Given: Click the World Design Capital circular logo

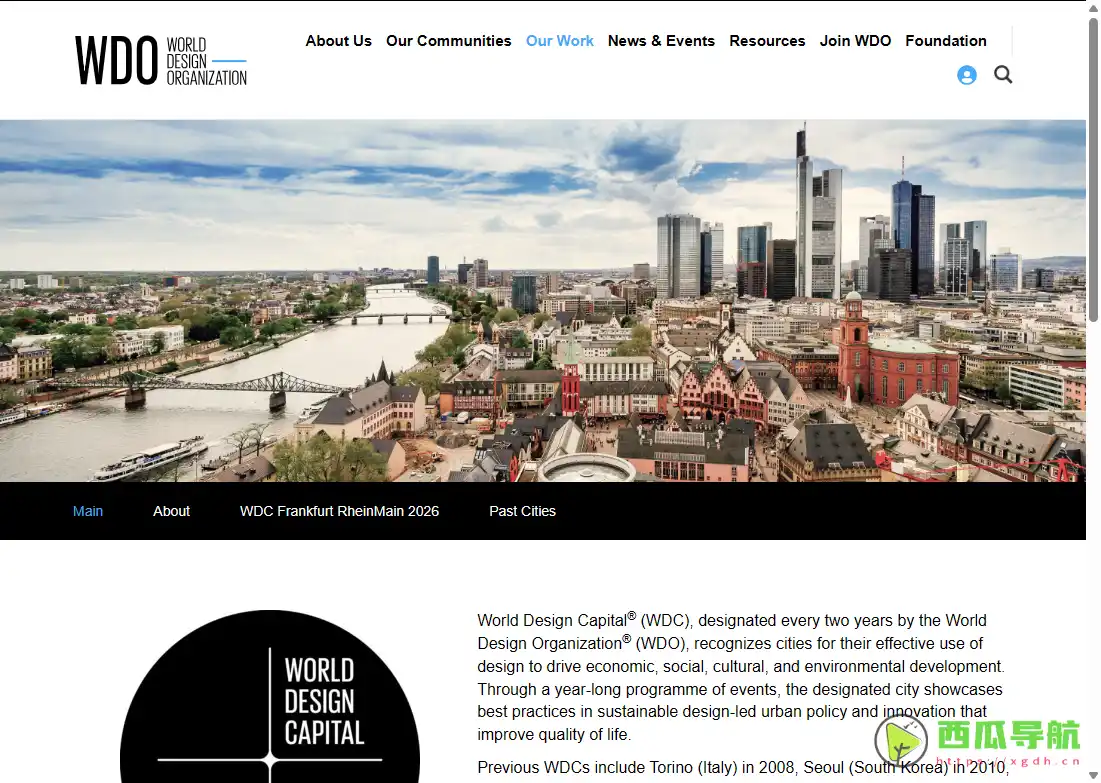Looking at the screenshot, I should (x=270, y=700).
